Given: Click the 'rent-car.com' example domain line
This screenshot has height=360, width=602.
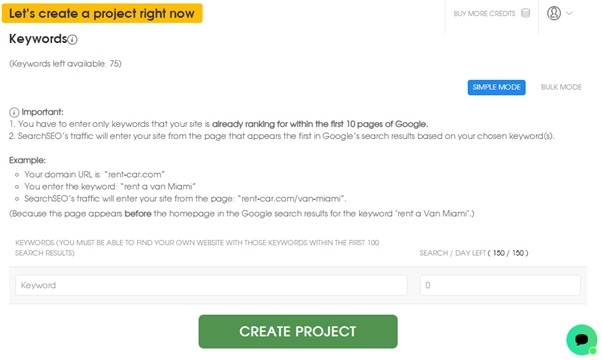Looking at the screenshot, I should coord(94,175).
